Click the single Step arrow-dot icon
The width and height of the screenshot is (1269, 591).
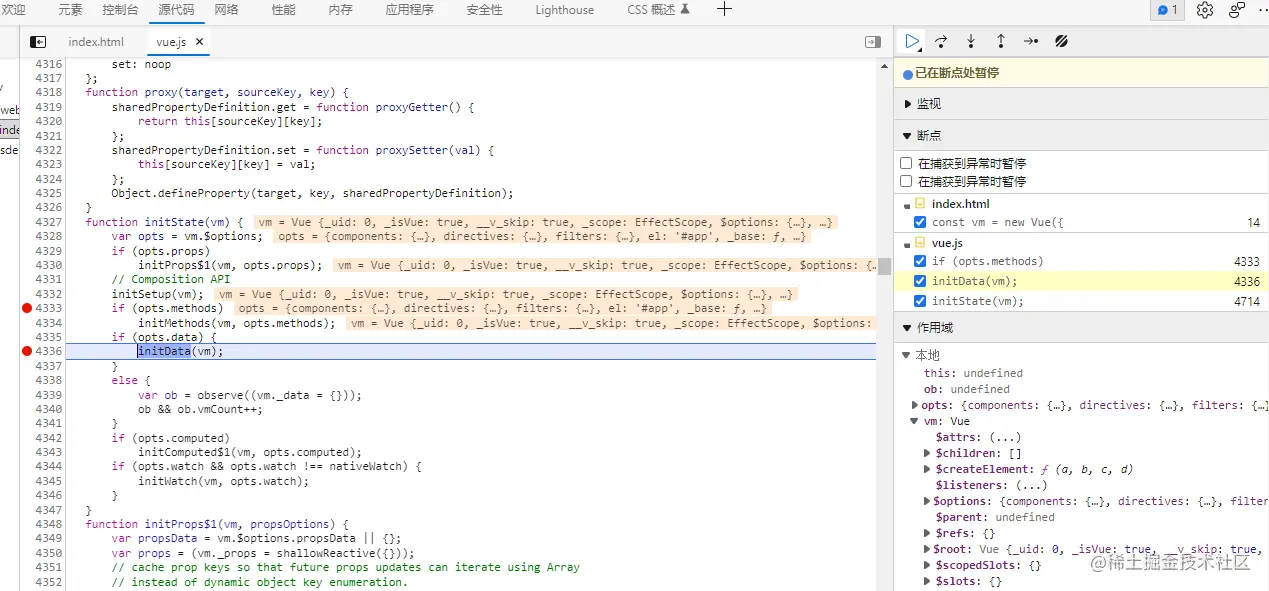coord(1031,41)
